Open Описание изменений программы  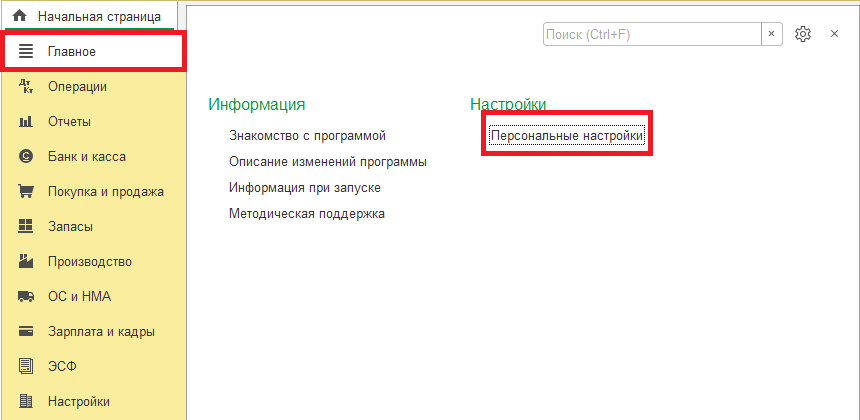pyautogui.click(x=327, y=161)
